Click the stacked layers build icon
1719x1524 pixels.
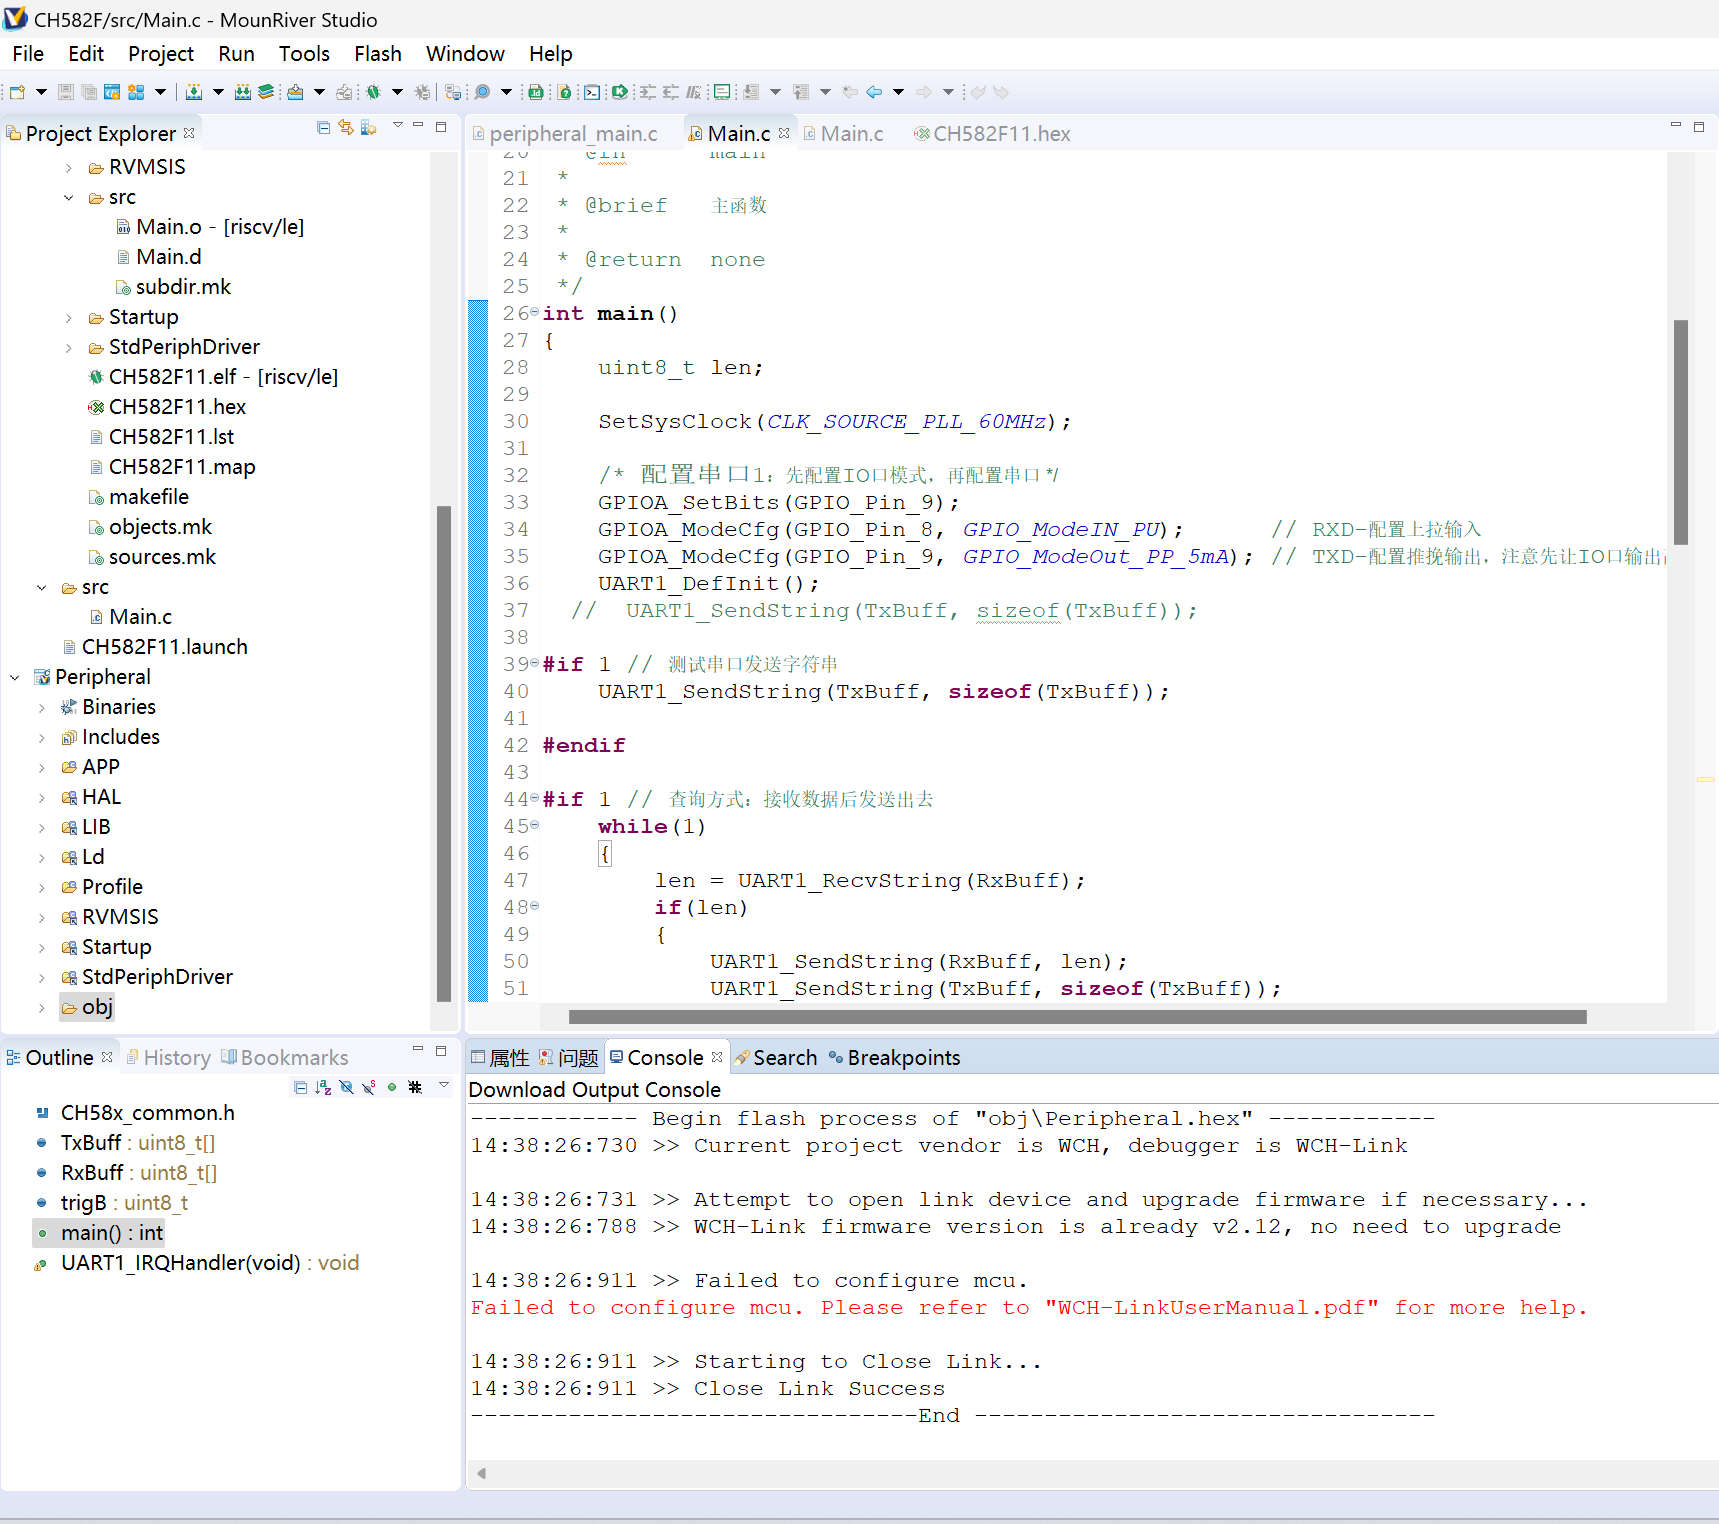[266, 92]
